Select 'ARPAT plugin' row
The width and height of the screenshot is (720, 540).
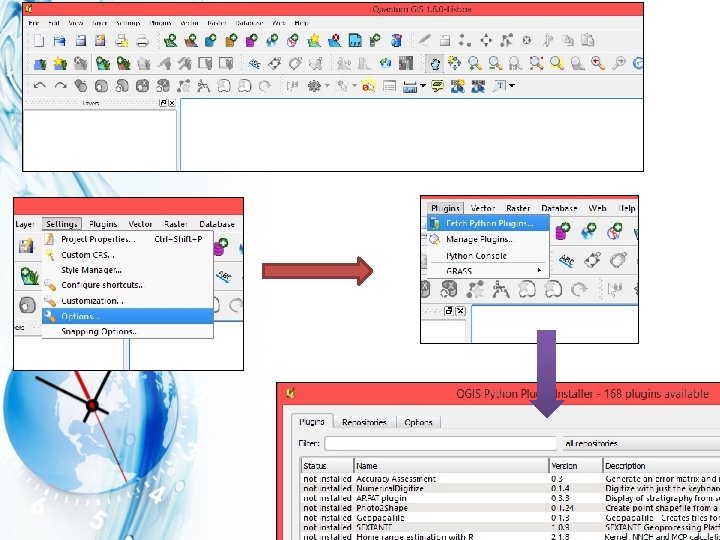coord(511,498)
